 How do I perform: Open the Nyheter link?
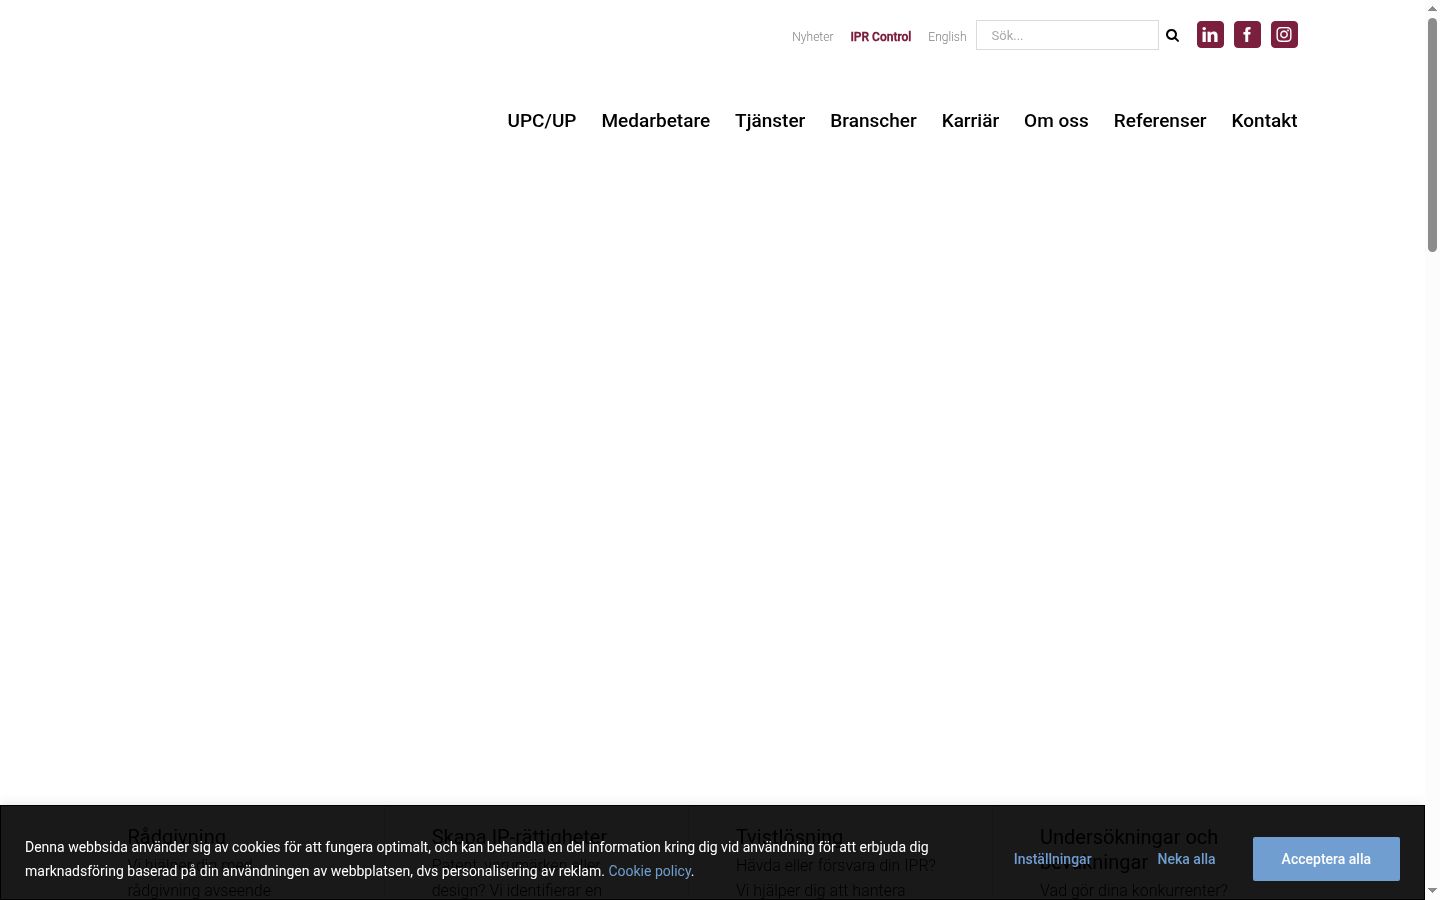[x=812, y=37]
